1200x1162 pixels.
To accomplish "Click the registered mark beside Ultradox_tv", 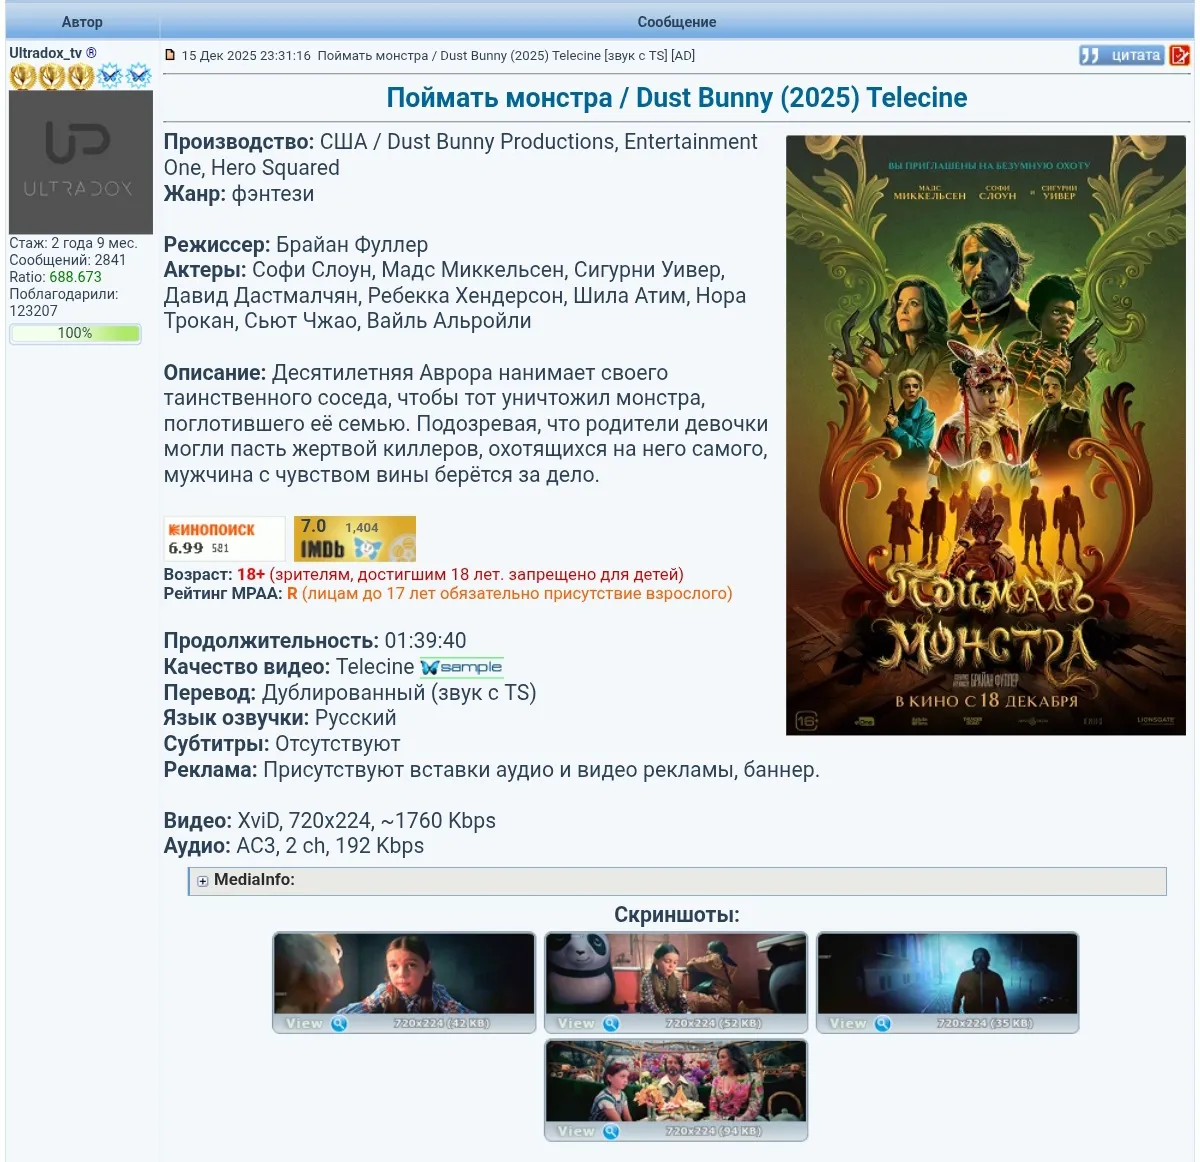I will 92,53.
